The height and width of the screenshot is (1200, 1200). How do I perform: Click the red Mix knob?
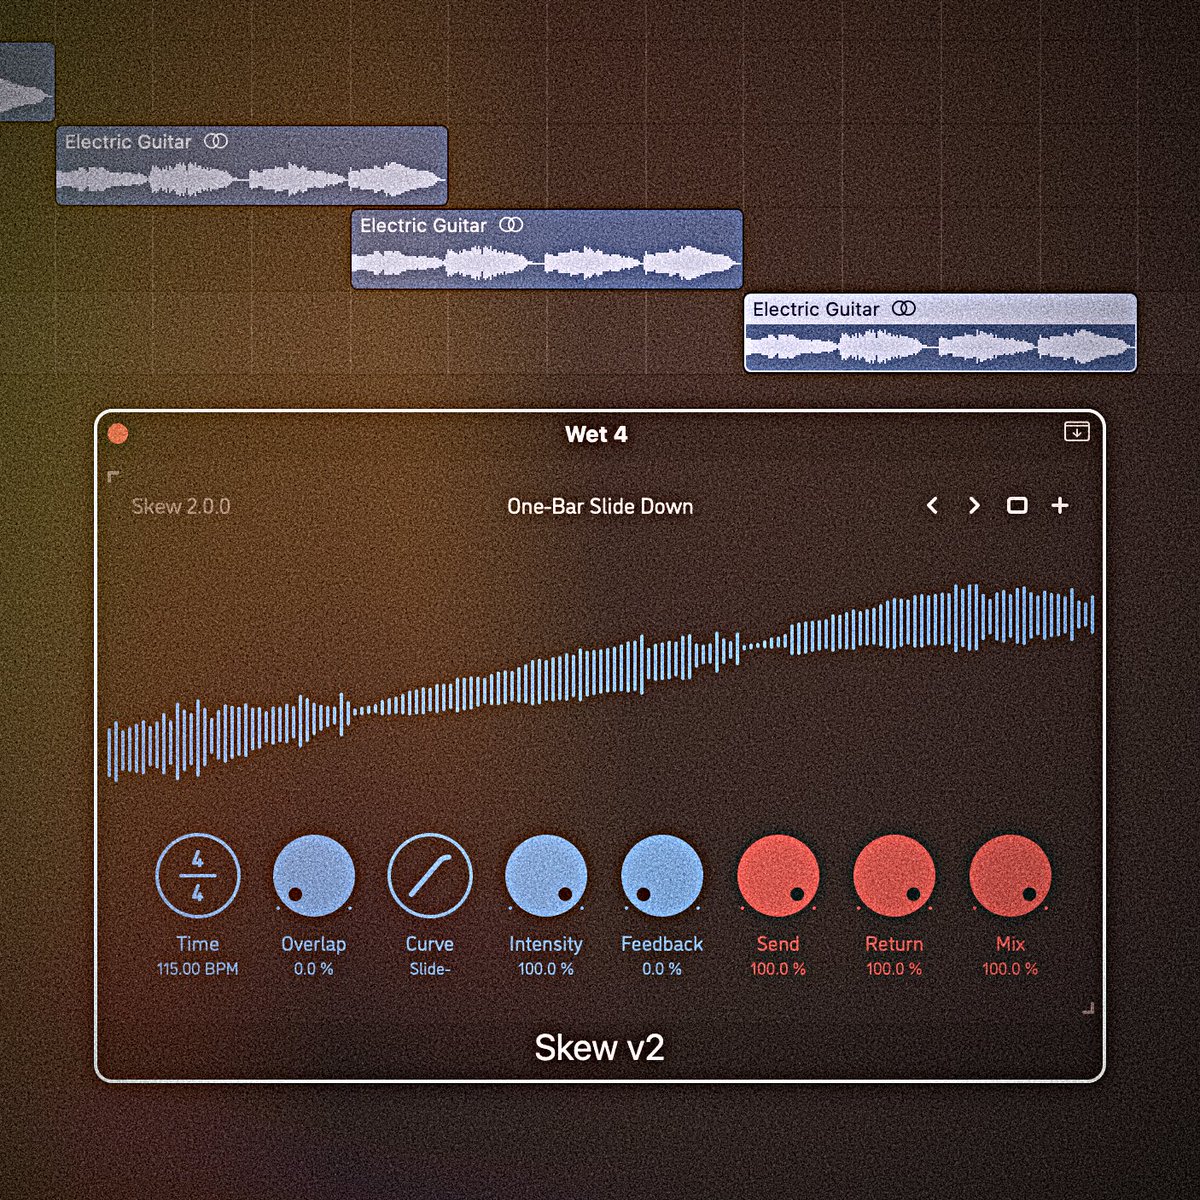pyautogui.click(x=1010, y=877)
